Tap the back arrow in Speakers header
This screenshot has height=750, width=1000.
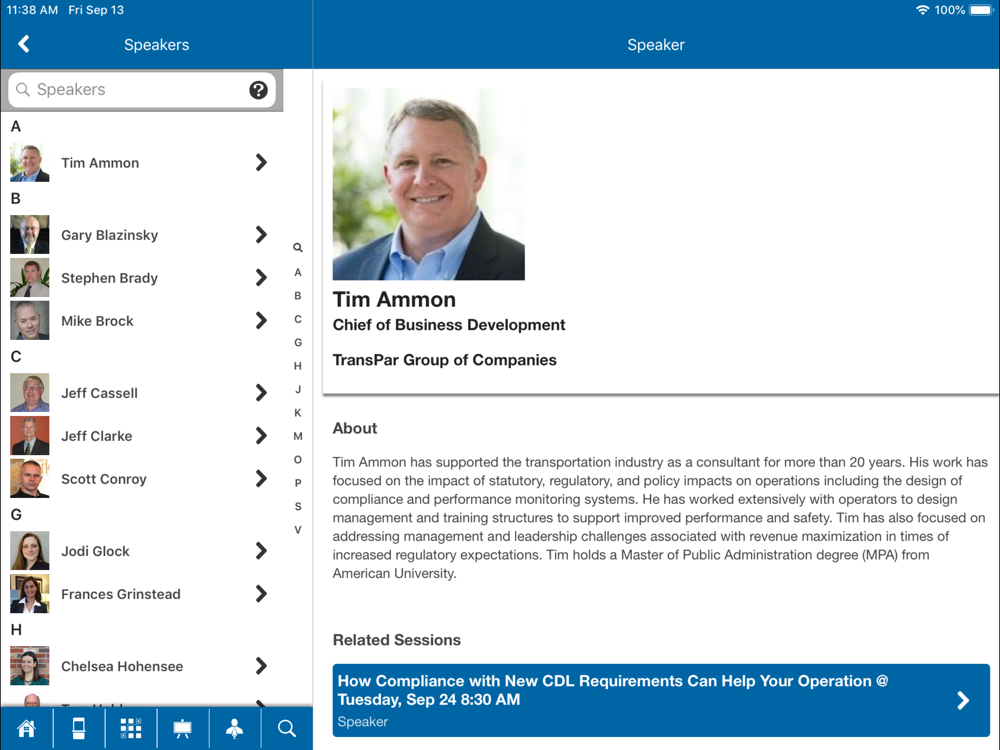[x=24, y=44]
